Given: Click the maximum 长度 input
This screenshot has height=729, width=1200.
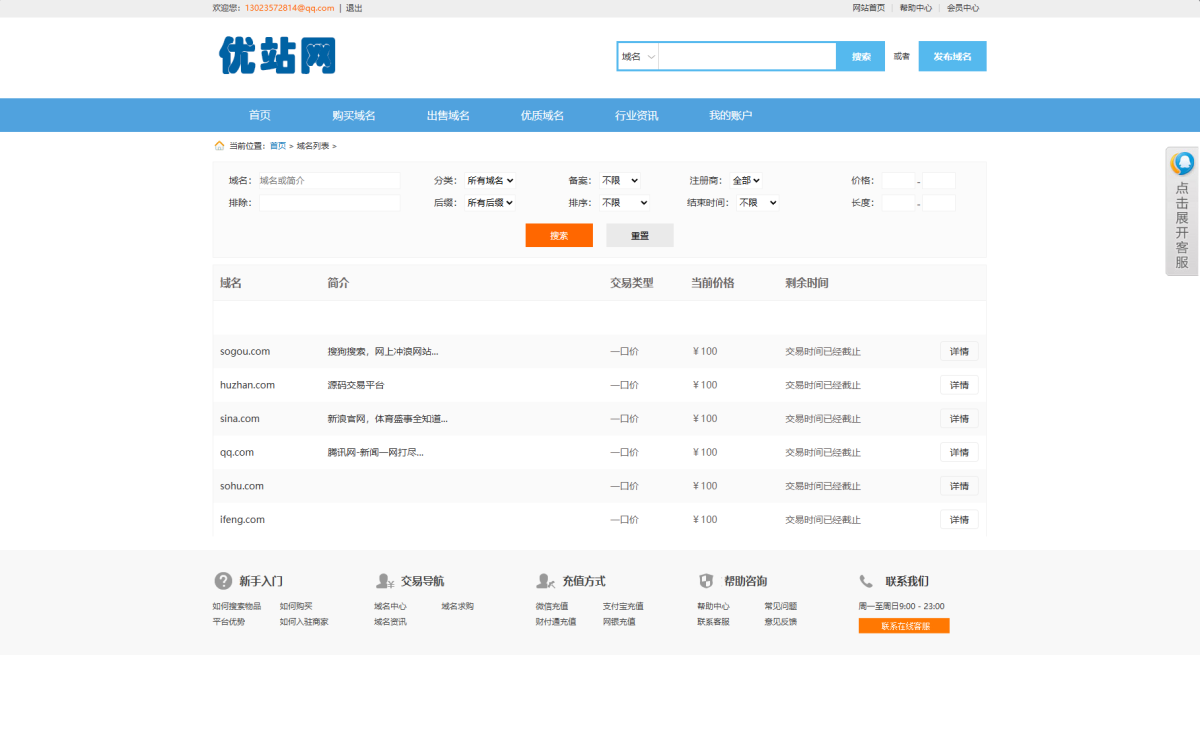Looking at the screenshot, I should point(939,202).
